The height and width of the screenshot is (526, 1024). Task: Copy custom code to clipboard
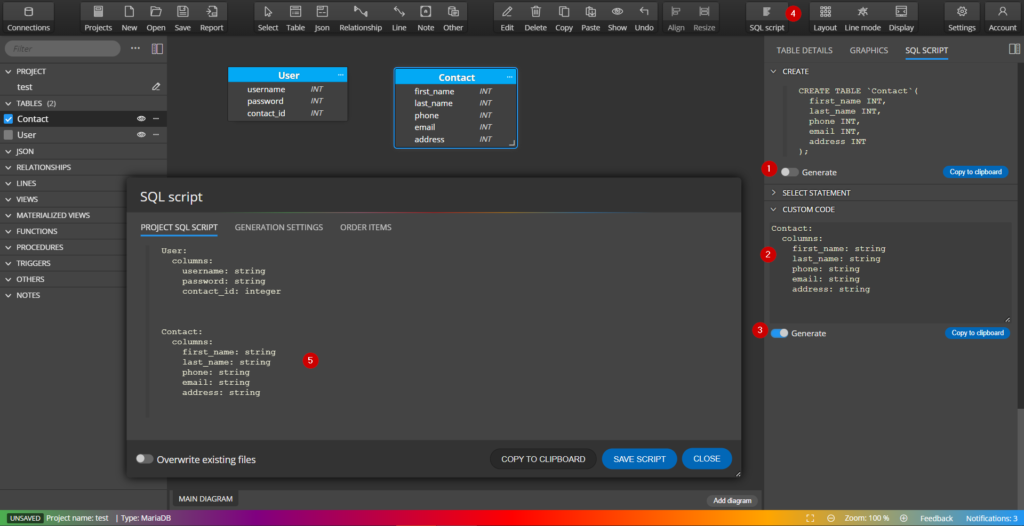click(x=978, y=333)
